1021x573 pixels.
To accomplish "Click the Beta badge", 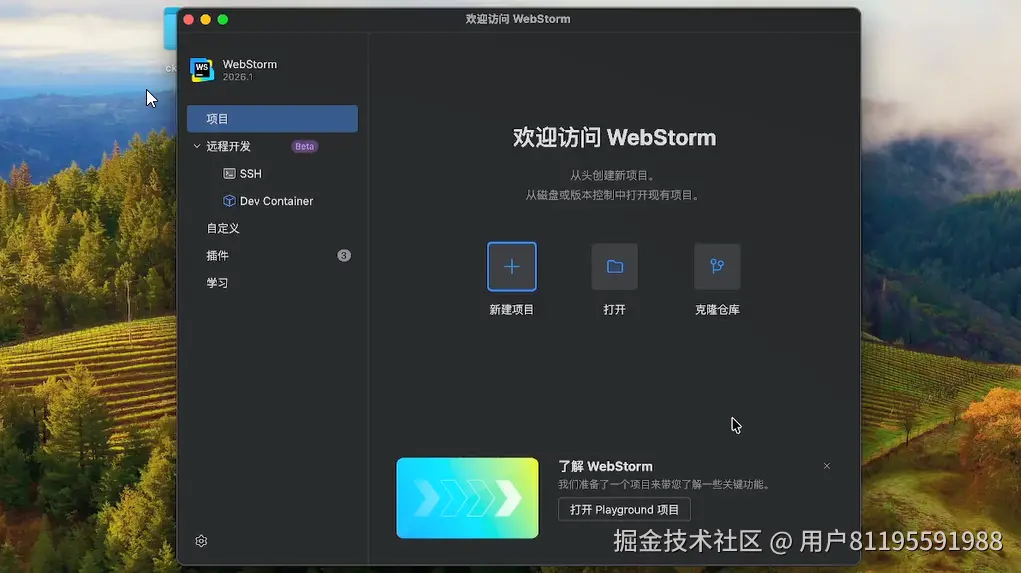I will pyautogui.click(x=304, y=146).
